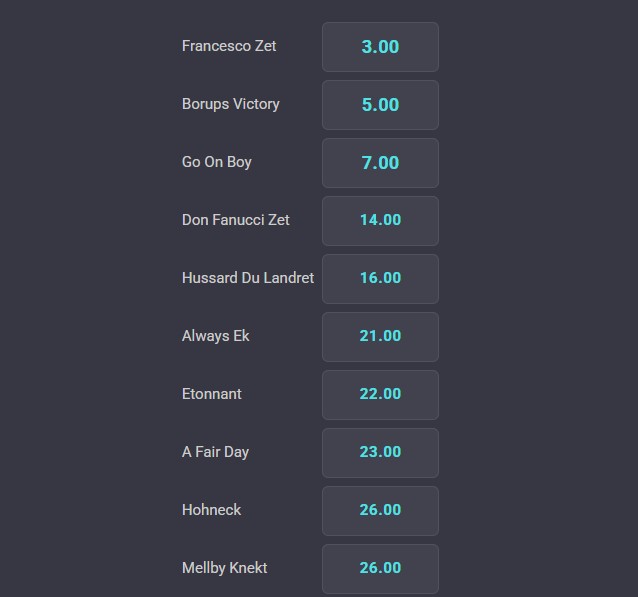
Task: Click the Go On Boy runner label
Action: [x=216, y=162]
